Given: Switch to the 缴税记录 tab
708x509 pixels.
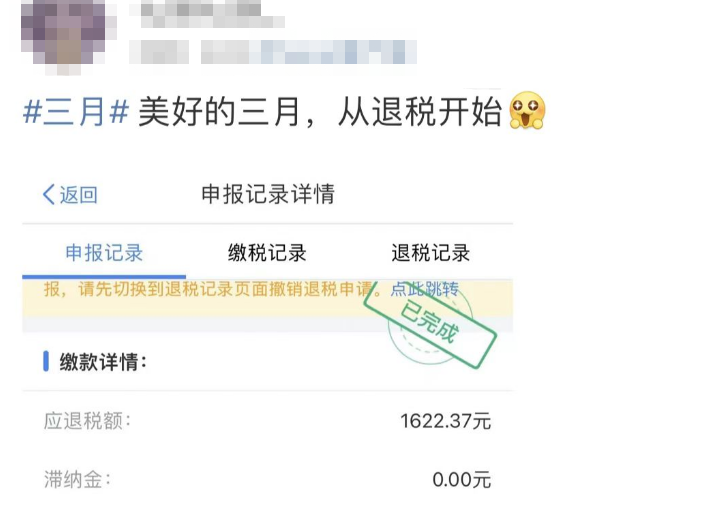Looking at the screenshot, I should tap(267, 252).
